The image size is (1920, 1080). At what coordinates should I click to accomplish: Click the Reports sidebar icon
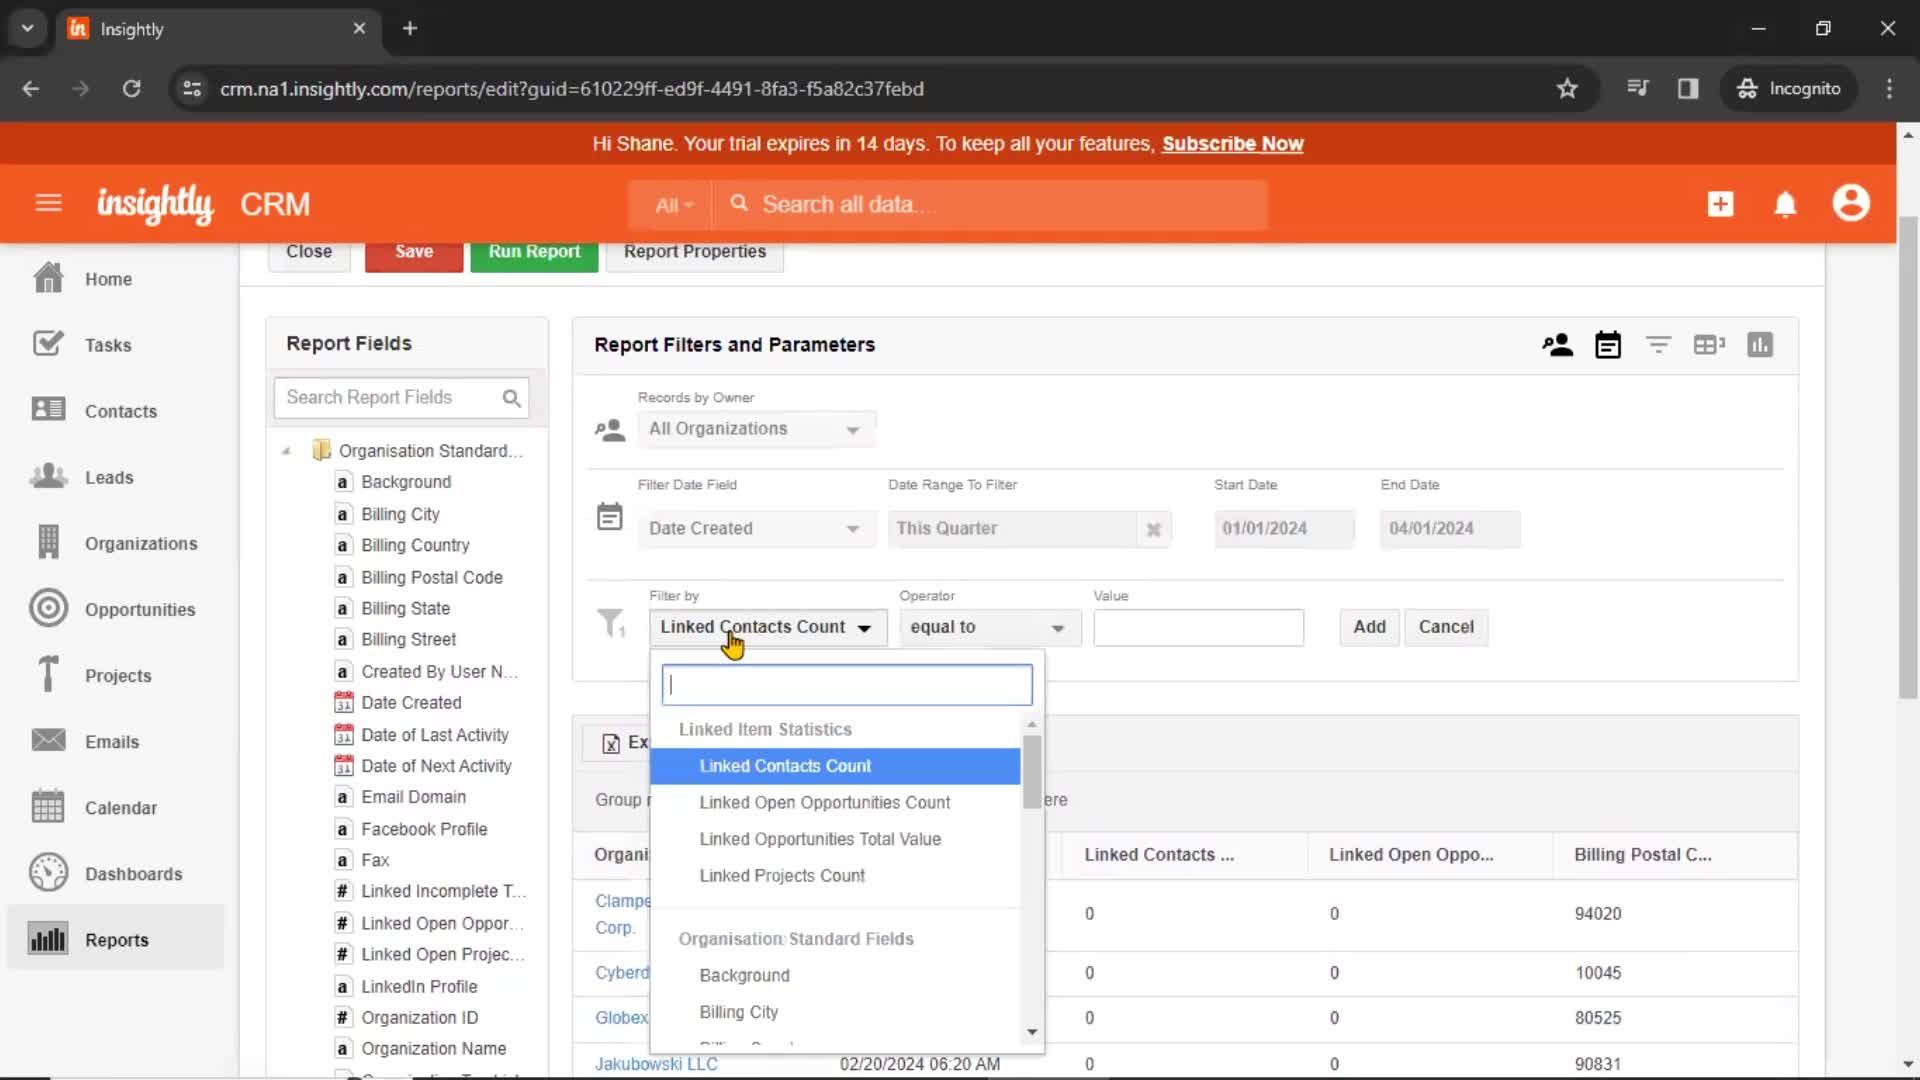click(x=47, y=939)
